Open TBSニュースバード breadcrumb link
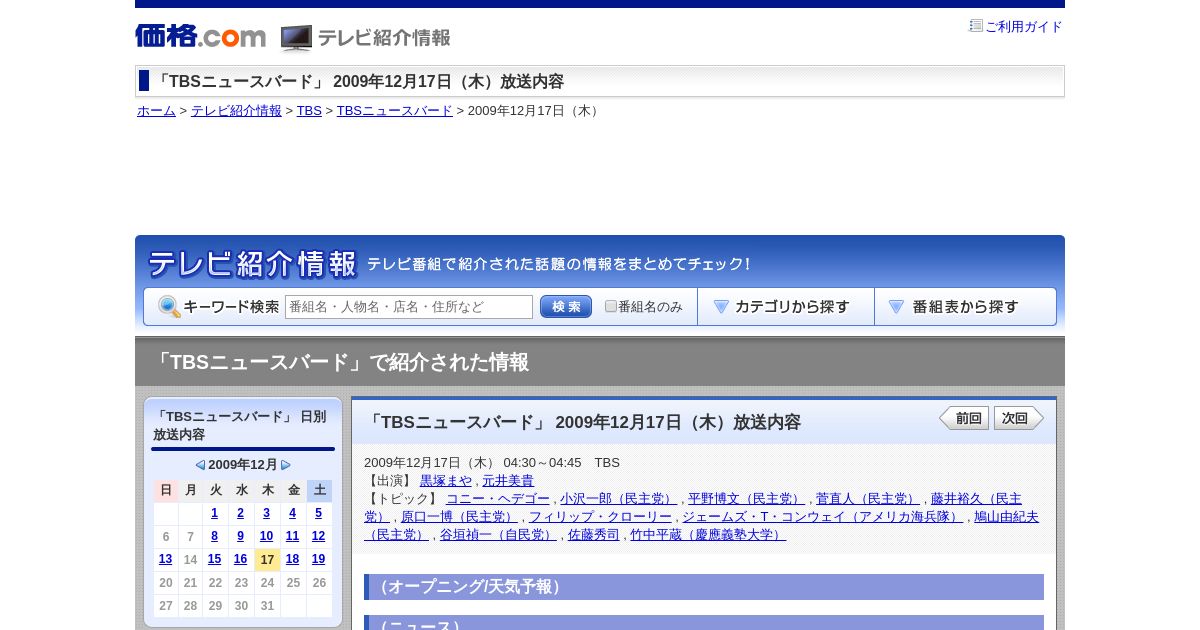1200x630 pixels. 395,111
